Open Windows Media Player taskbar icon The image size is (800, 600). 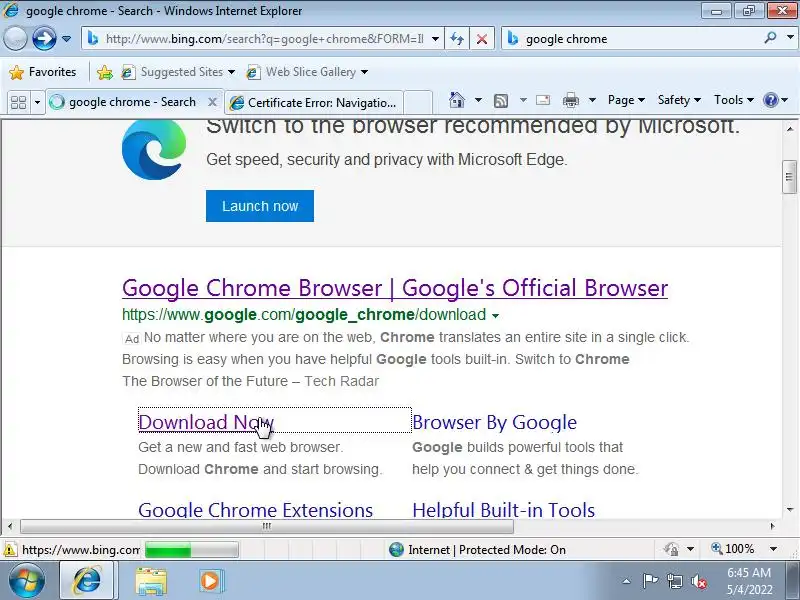[x=210, y=581]
